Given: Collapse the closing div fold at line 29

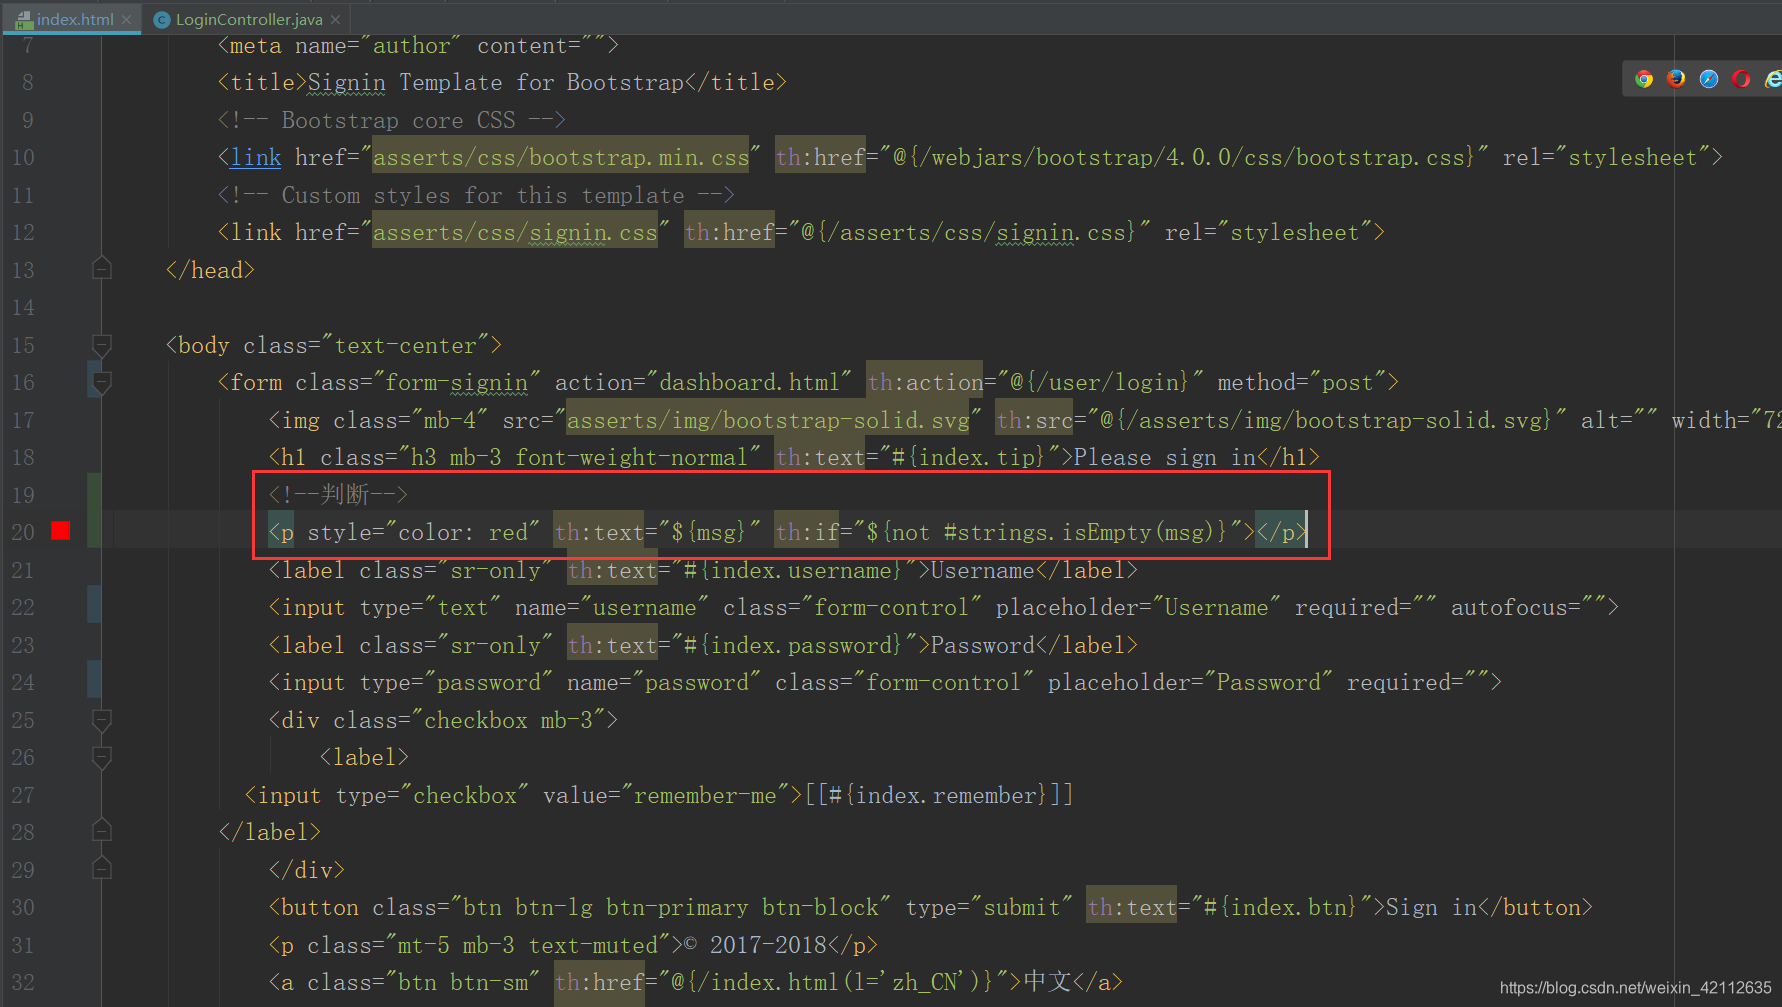Looking at the screenshot, I should (101, 869).
